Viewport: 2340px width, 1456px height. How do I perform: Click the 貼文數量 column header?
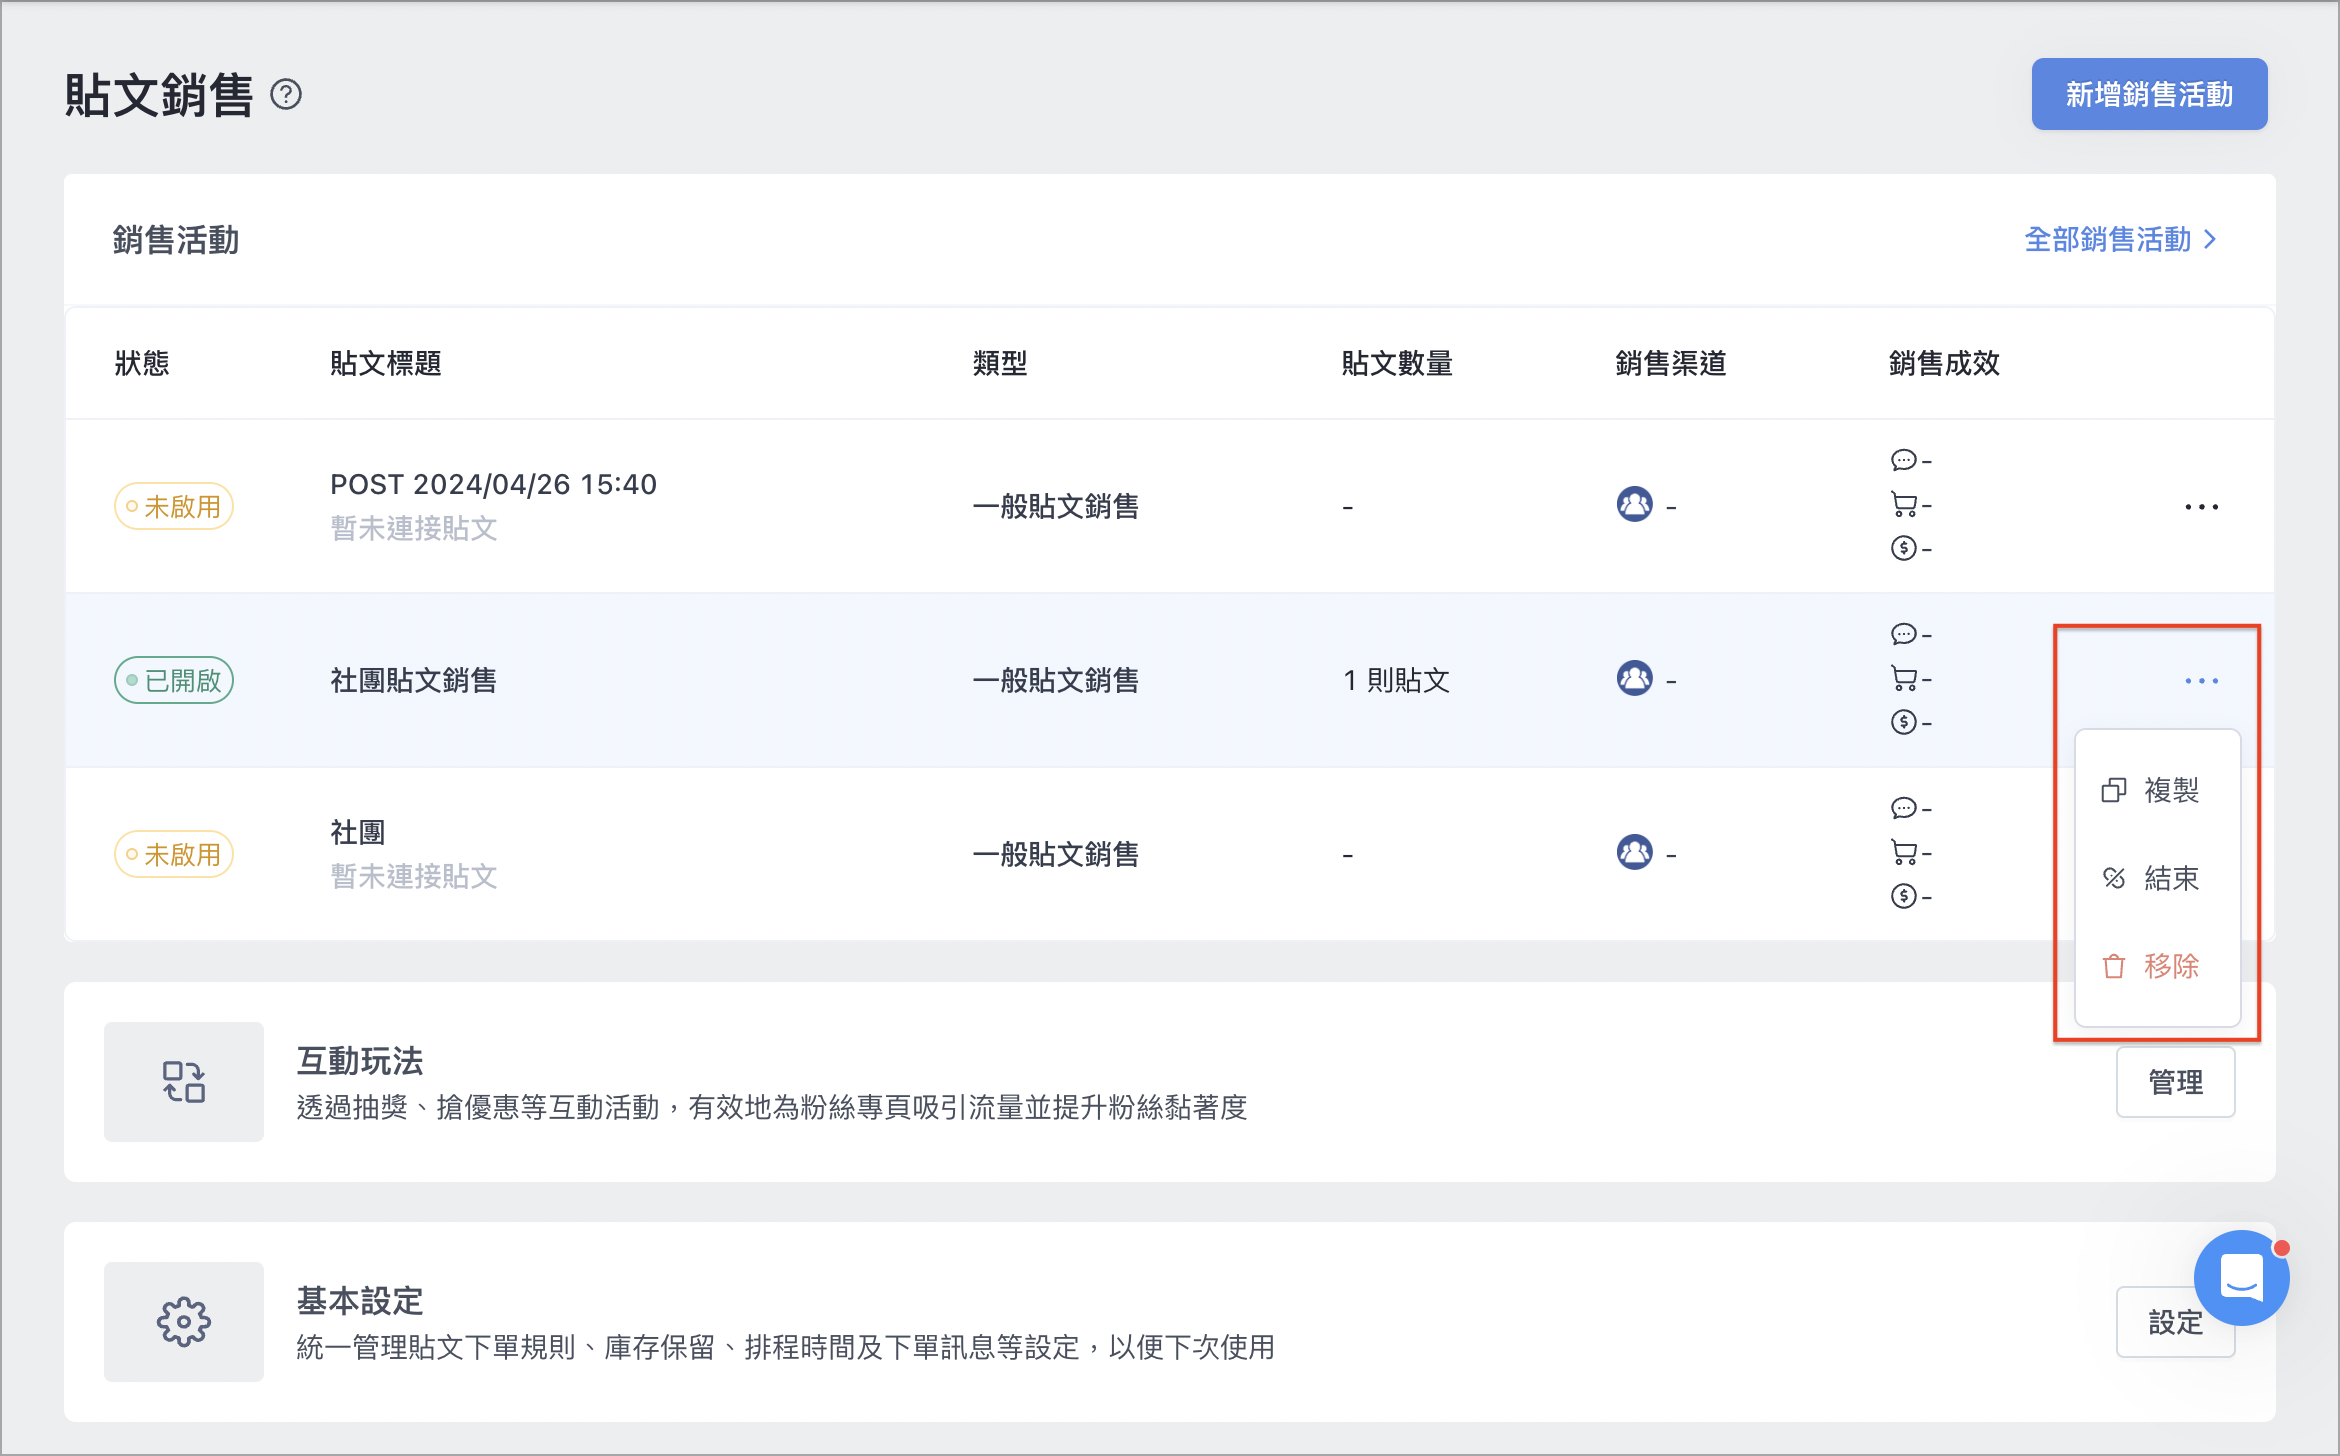pyautogui.click(x=1397, y=363)
